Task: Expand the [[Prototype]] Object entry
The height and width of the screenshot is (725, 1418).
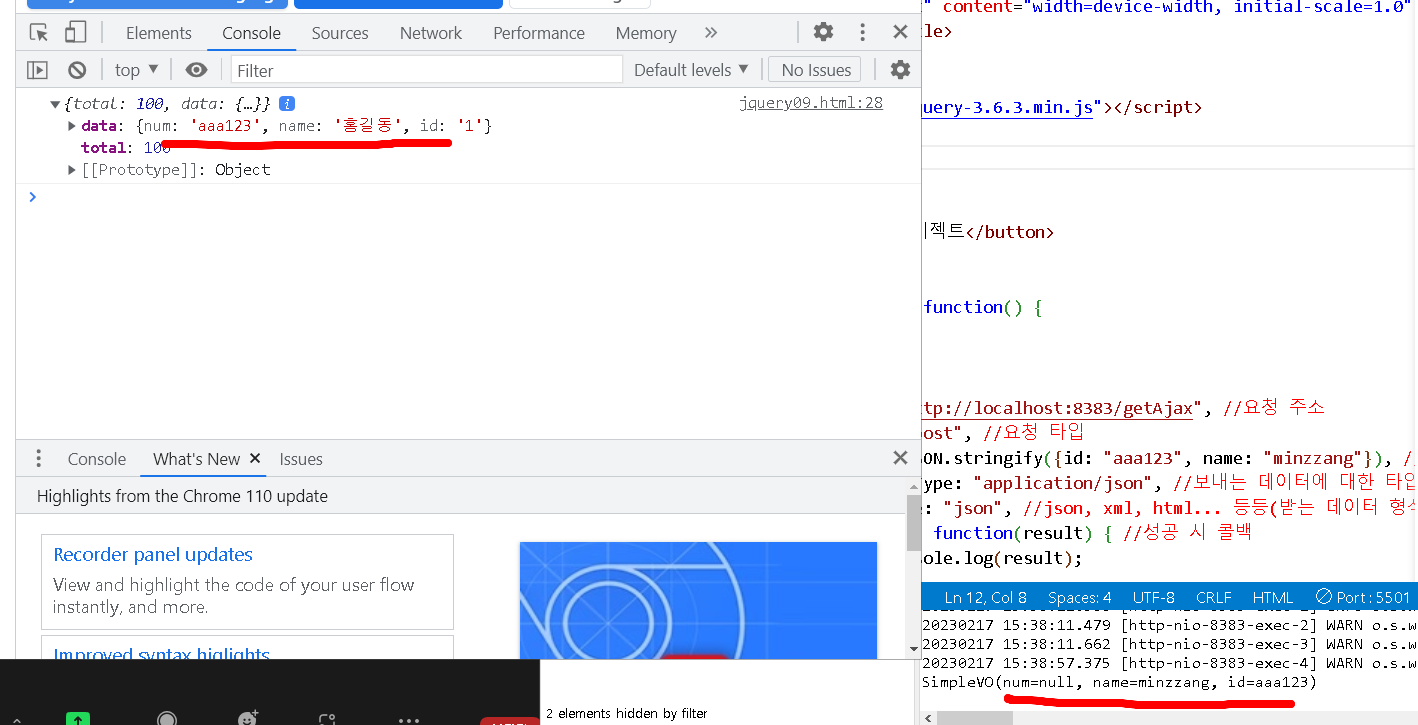Action: tap(72, 170)
